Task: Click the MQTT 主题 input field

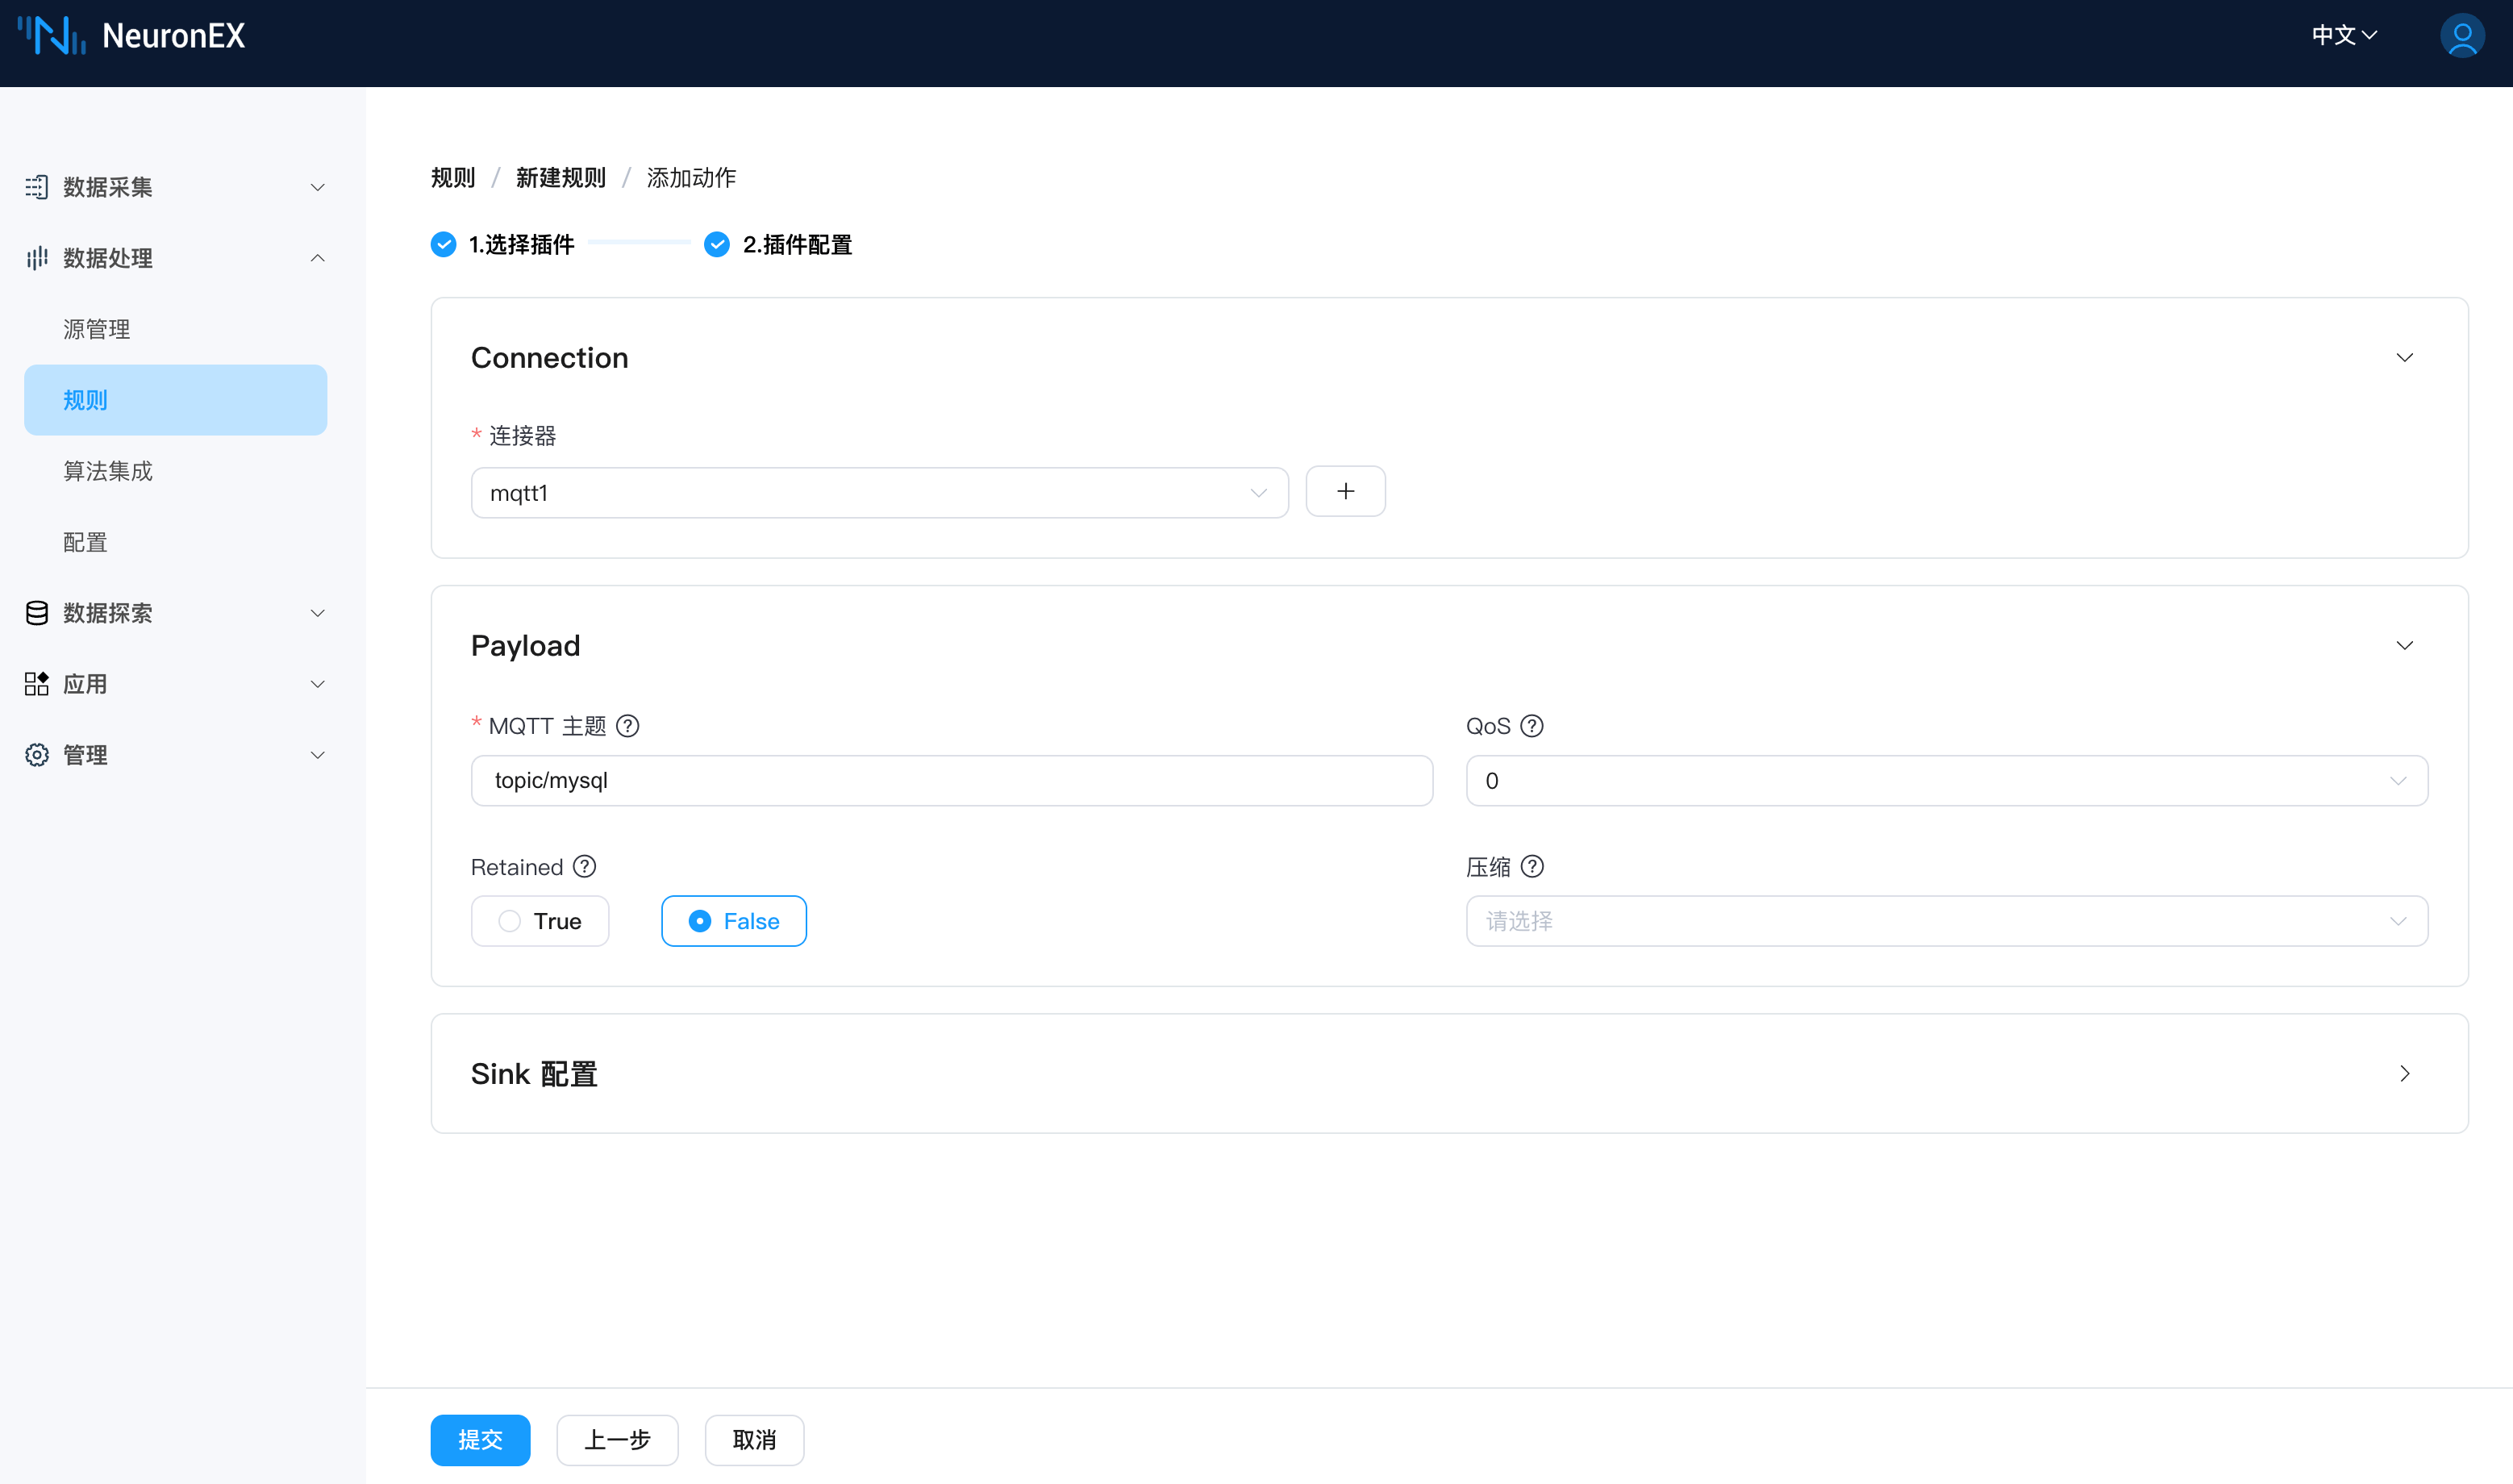Action: (951, 781)
